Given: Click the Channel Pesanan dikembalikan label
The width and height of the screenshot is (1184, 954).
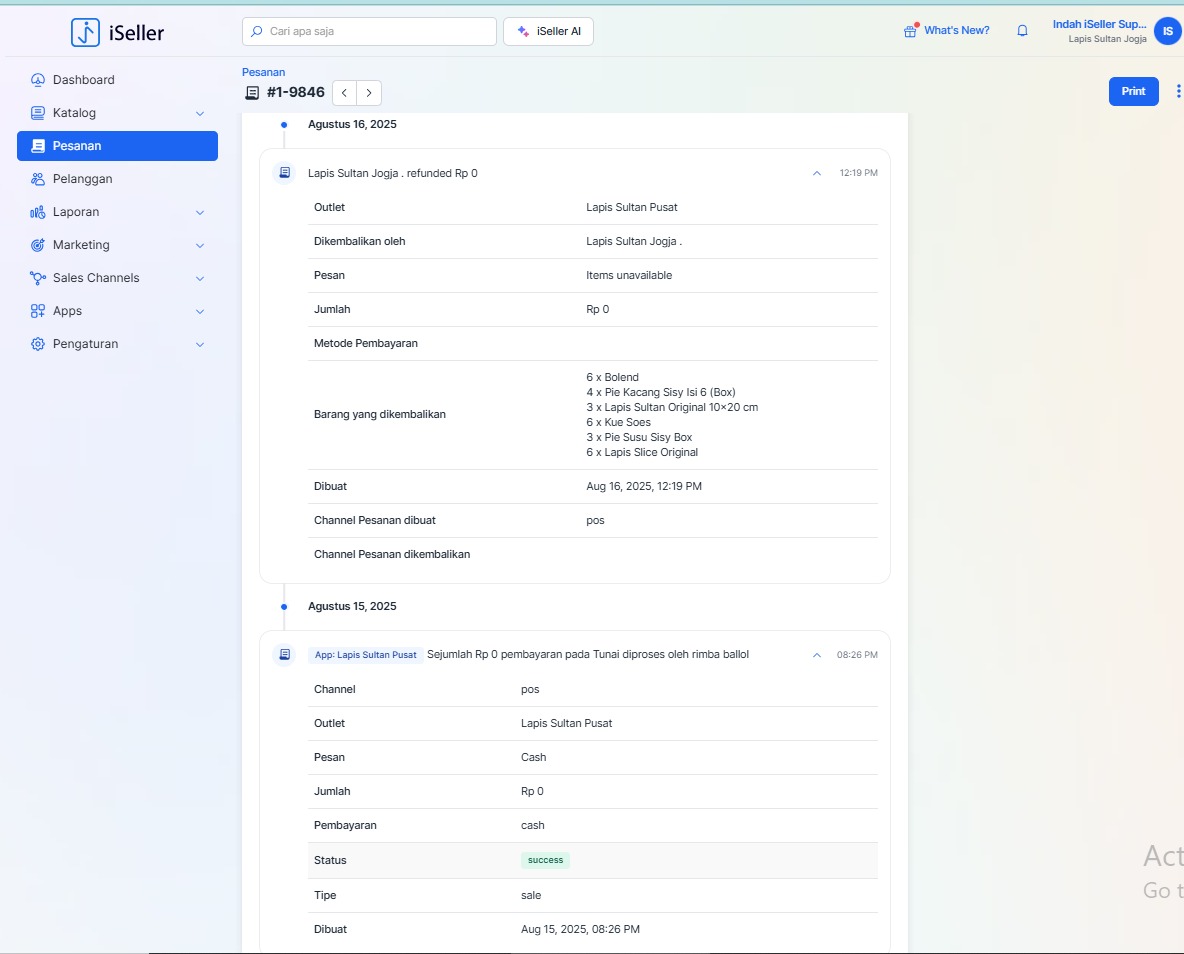Looking at the screenshot, I should point(392,554).
